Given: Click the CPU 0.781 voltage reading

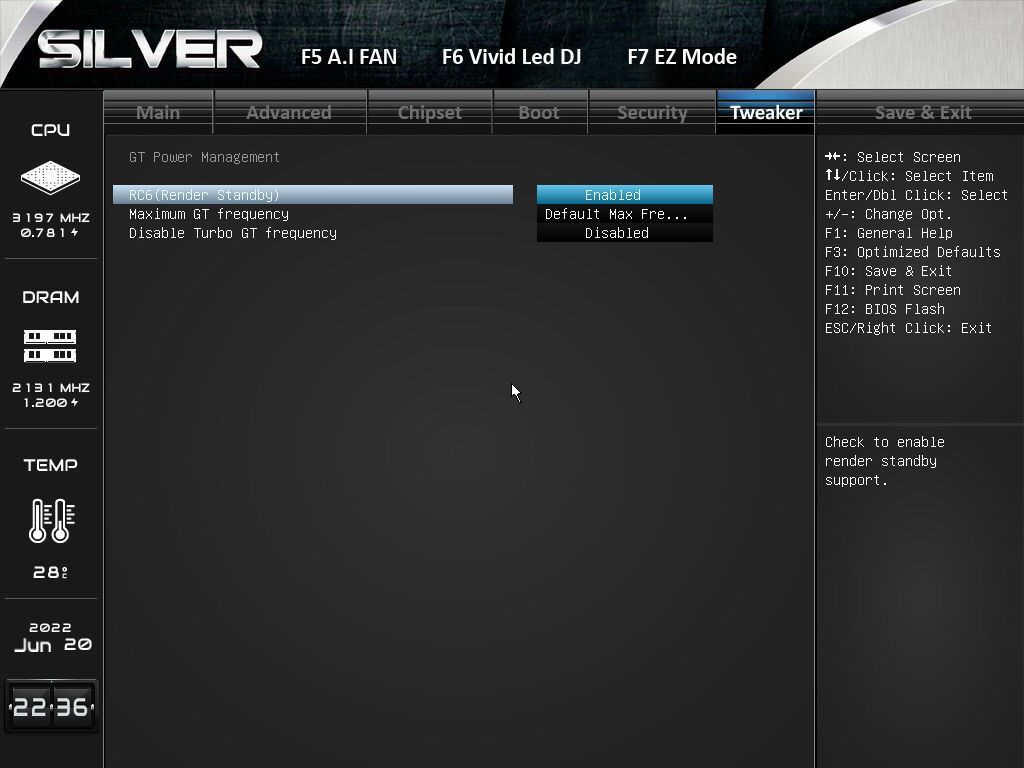Looking at the screenshot, I should [50, 232].
